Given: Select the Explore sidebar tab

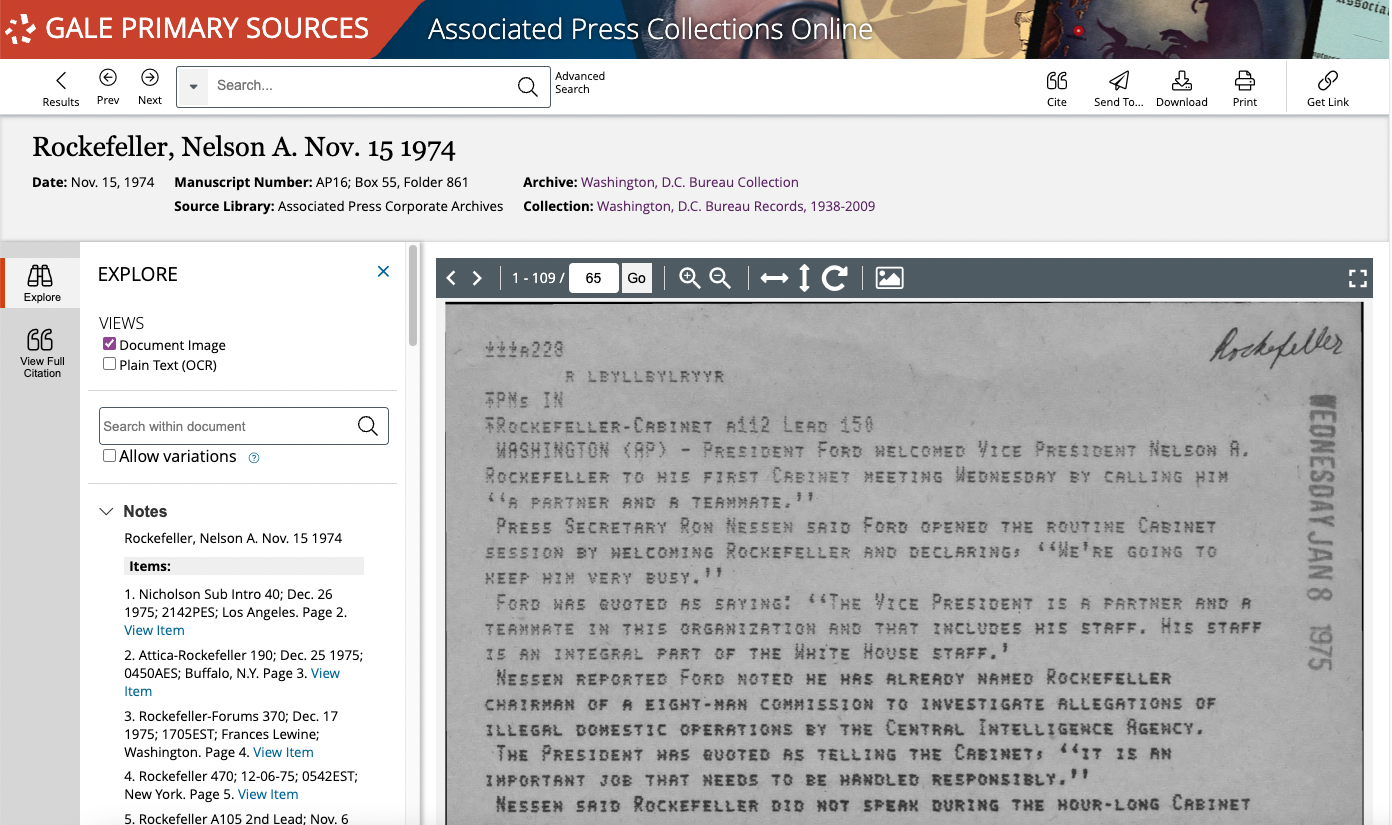Looking at the screenshot, I should pyautogui.click(x=41, y=283).
